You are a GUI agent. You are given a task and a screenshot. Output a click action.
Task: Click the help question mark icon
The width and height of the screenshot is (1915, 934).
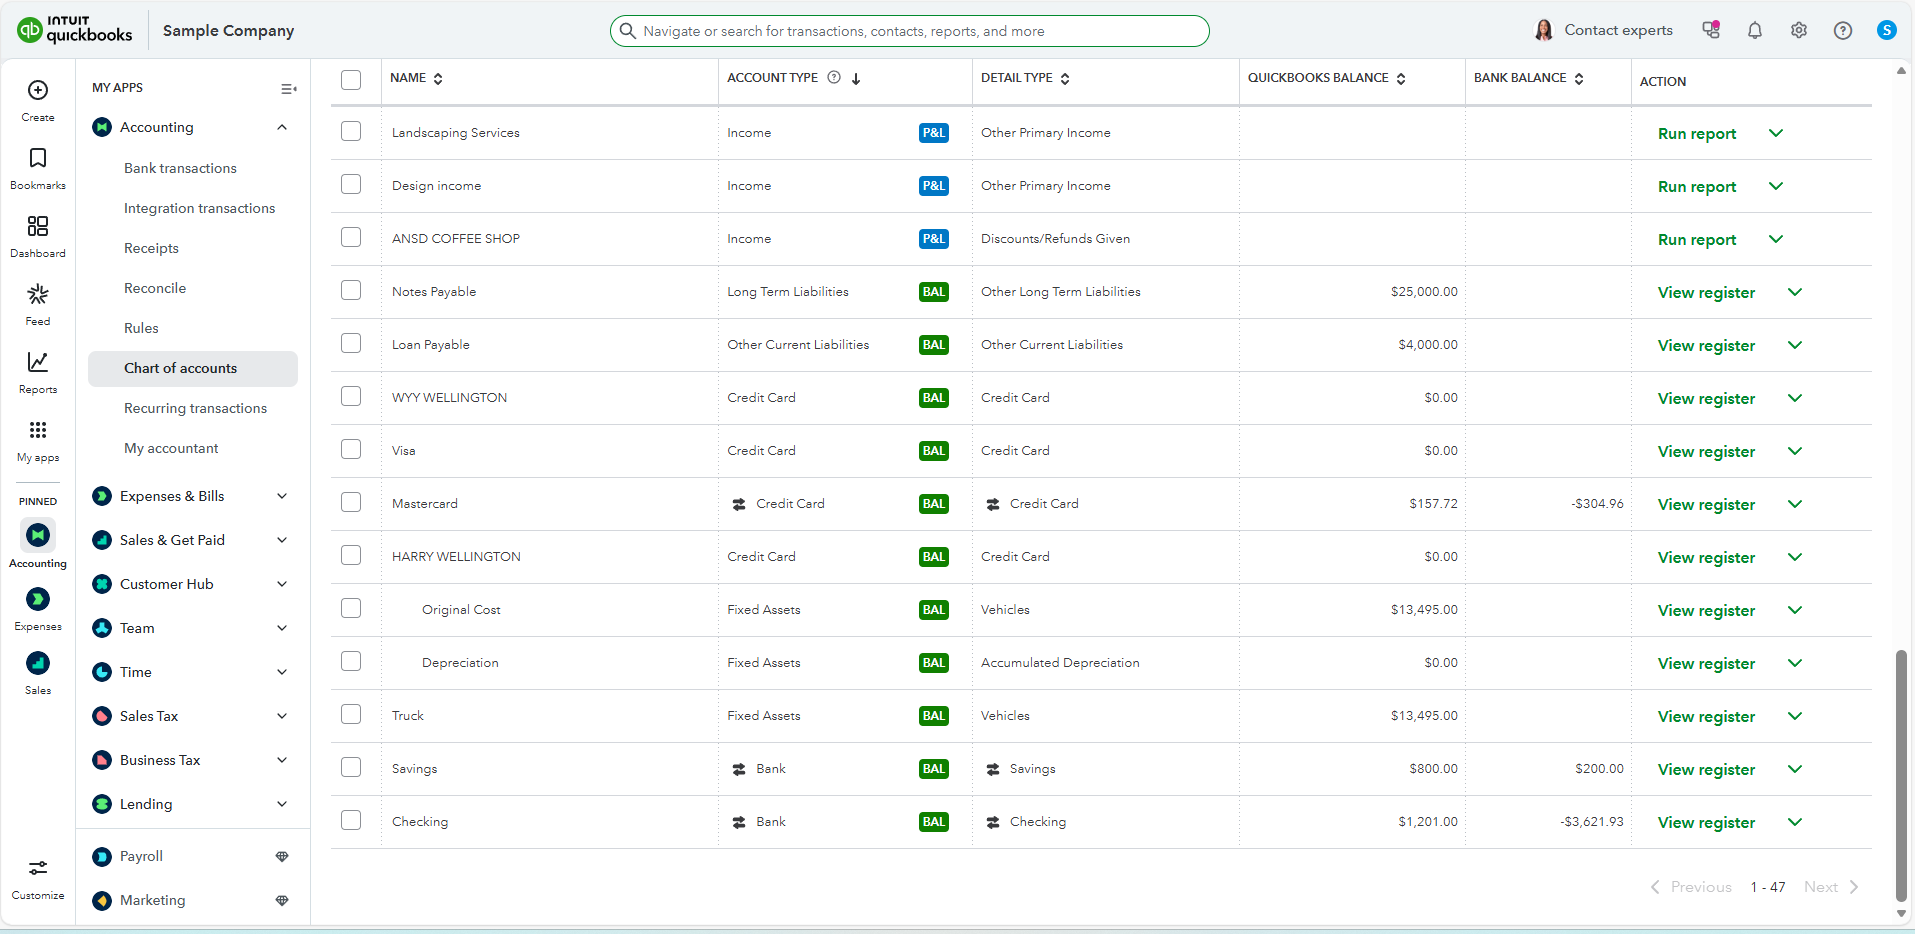(1842, 31)
